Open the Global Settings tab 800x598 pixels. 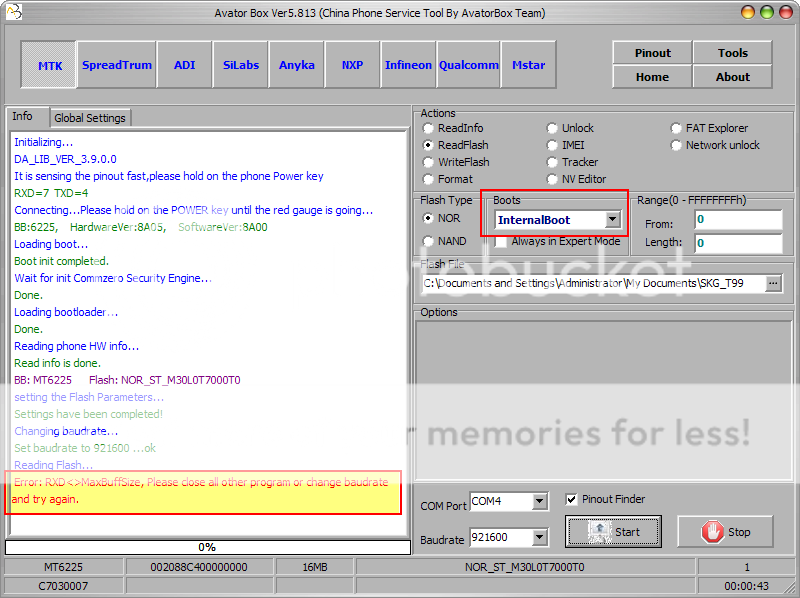(90, 118)
